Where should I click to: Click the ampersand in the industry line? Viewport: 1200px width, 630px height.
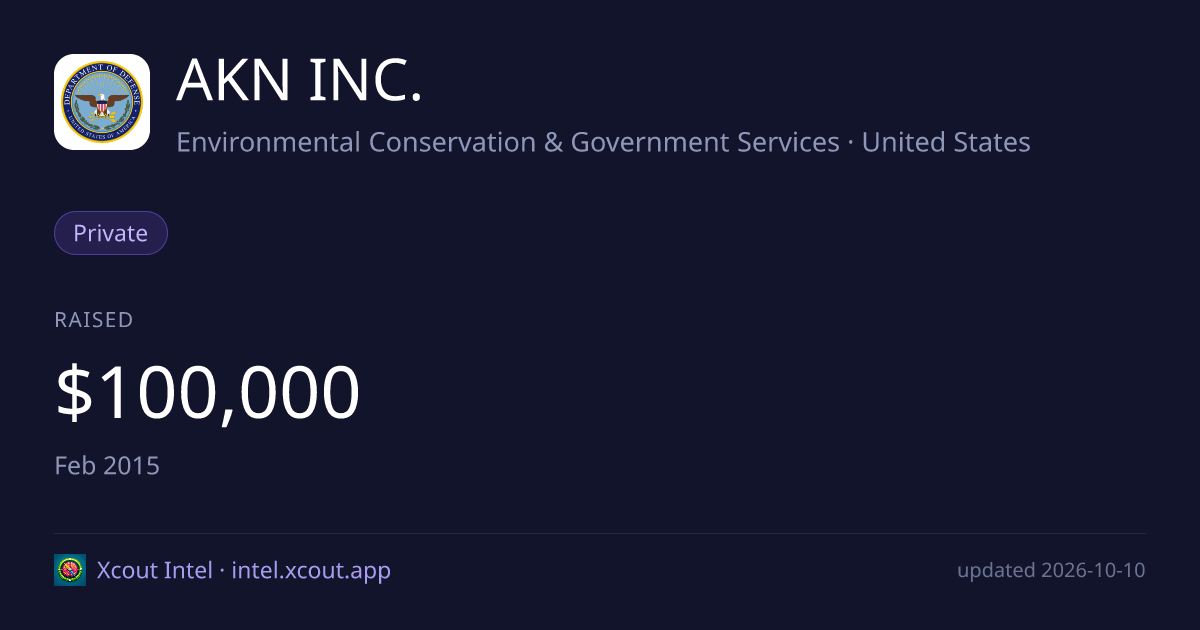point(554,142)
